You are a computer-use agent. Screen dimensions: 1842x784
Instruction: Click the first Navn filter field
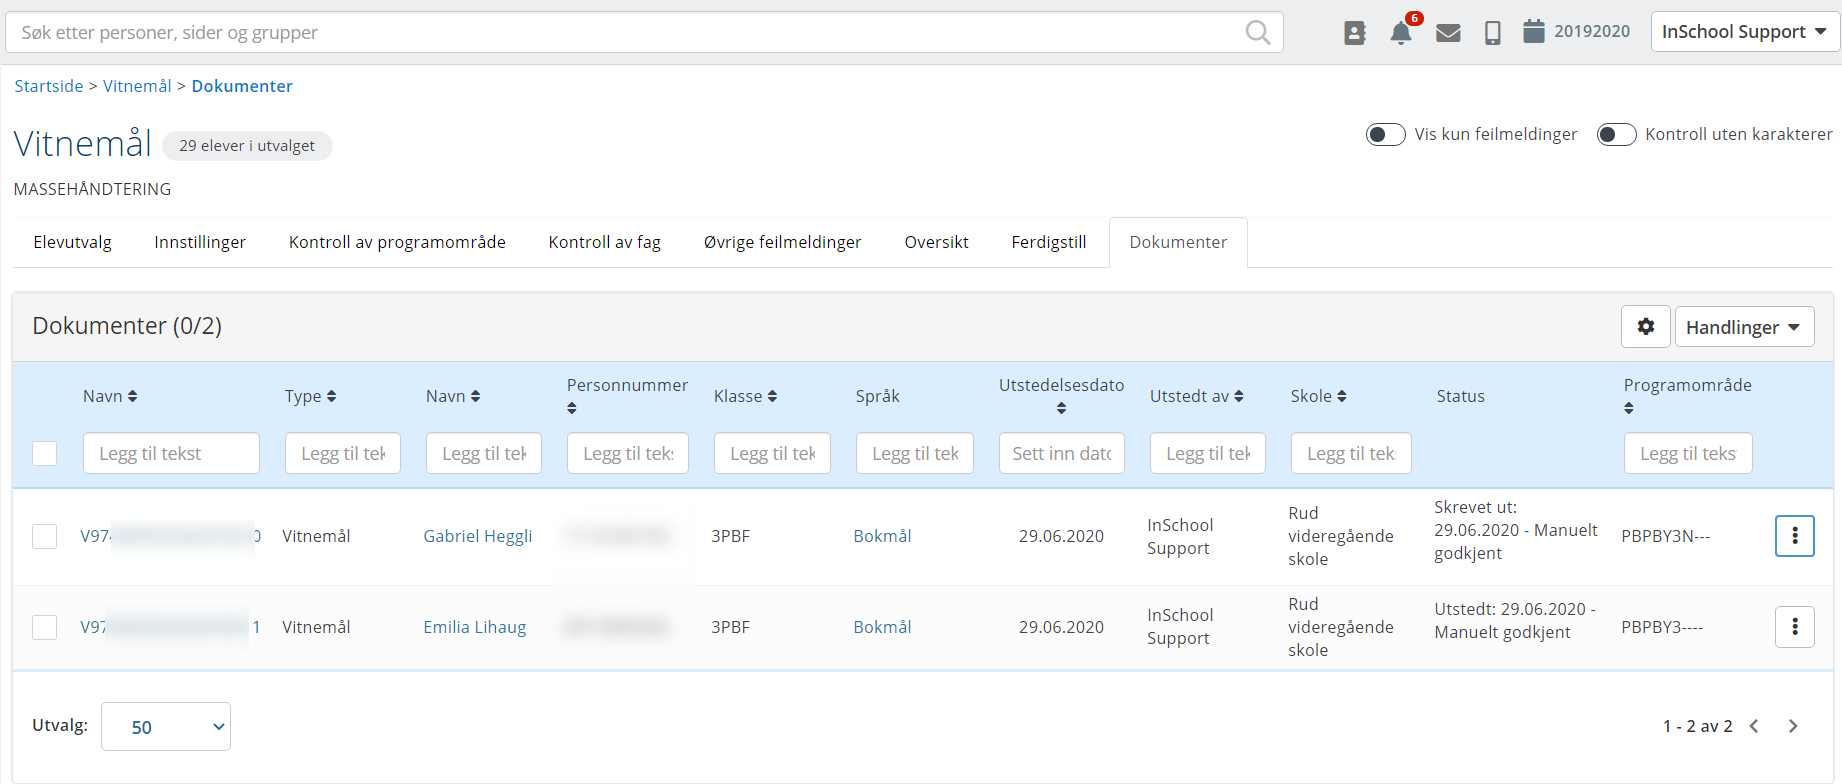[171, 453]
